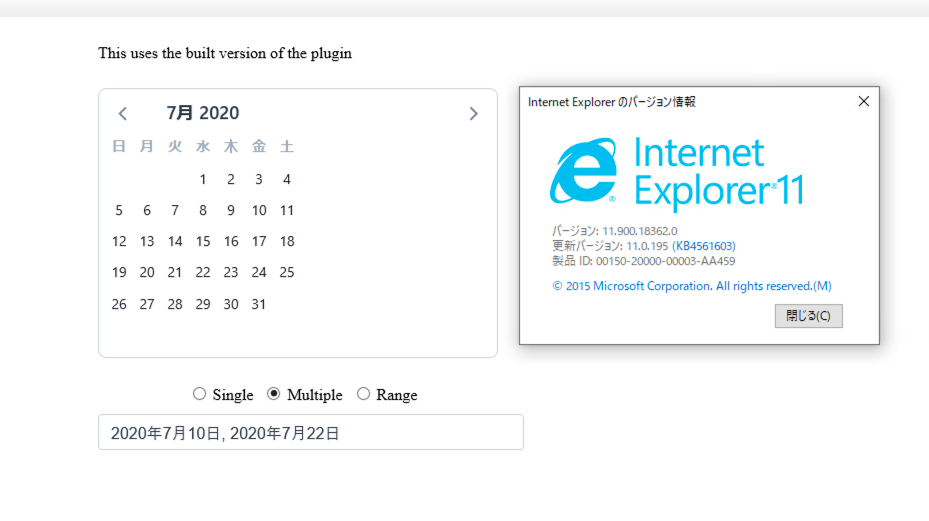Image resolution: width=929 pixels, height=521 pixels.
Task: Pick July 18 in the calendar
Action: 287,241
